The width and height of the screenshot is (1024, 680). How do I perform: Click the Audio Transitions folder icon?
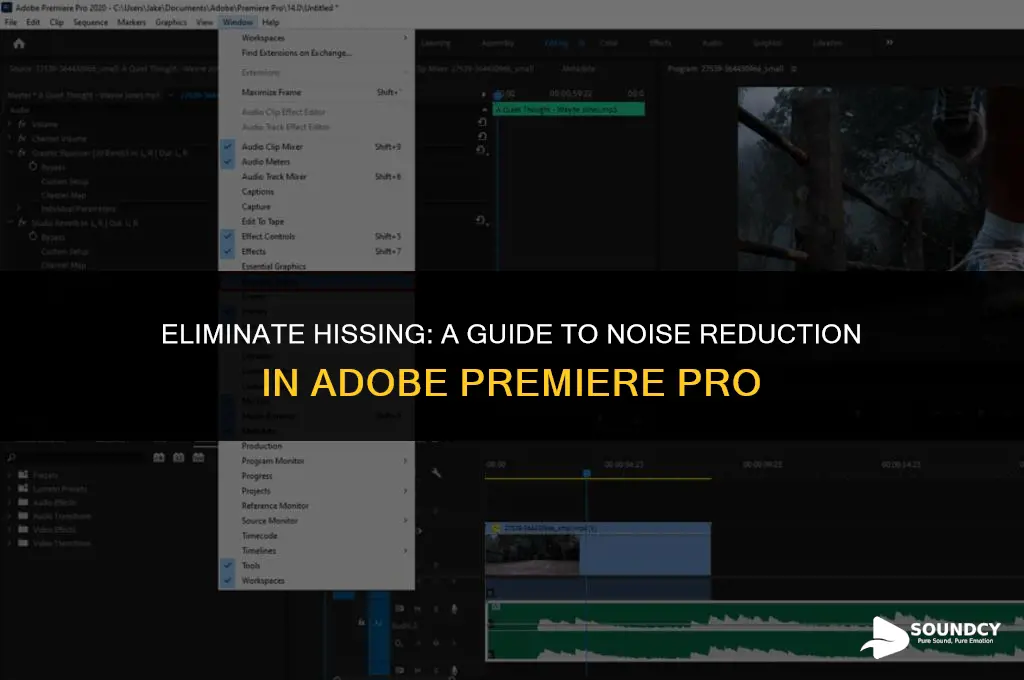[24, 515]
